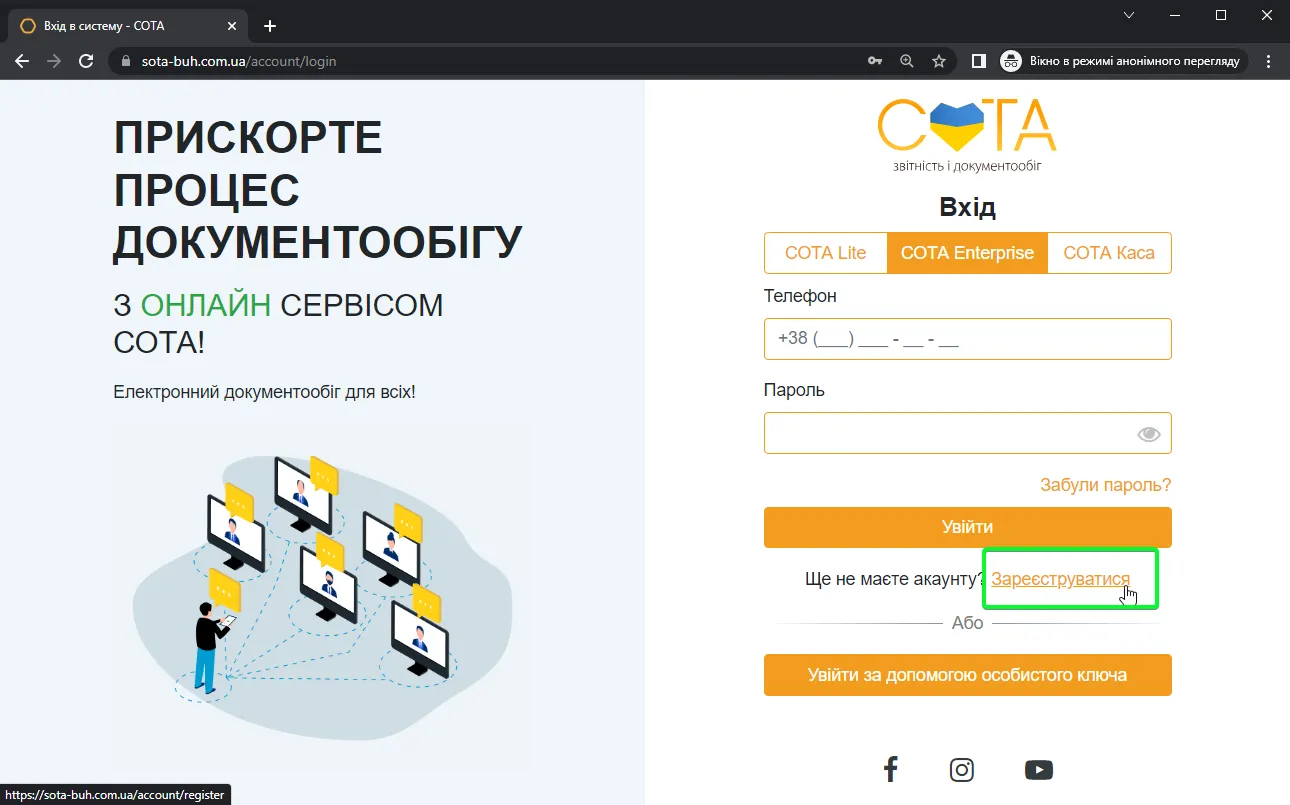Open the browser side panel icon
The height and width of the screenshot is (805, 1290).
pos(979,61)
